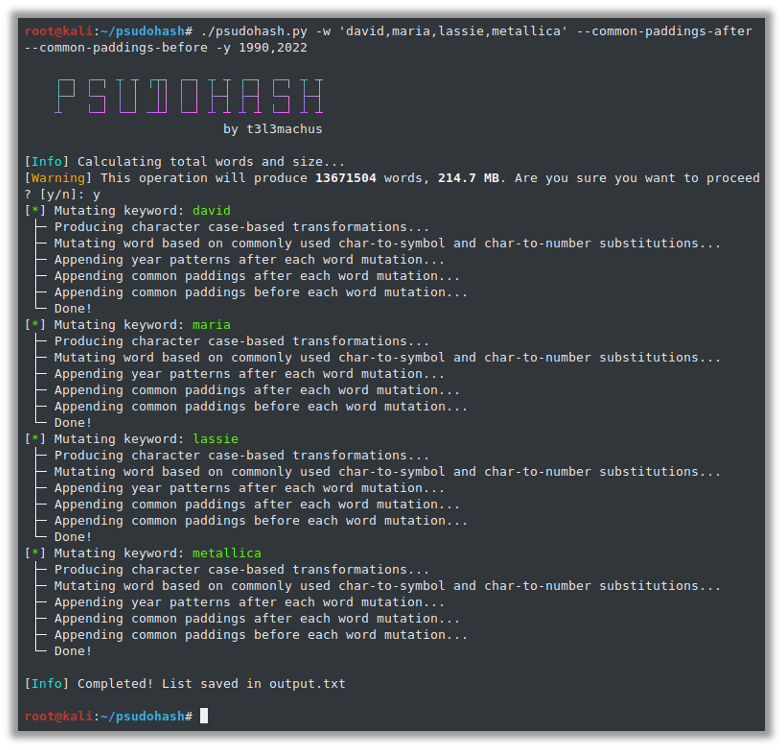Click 'Appending year patterns' line under lassie
The image size is (784, 750).
[250, 488]
